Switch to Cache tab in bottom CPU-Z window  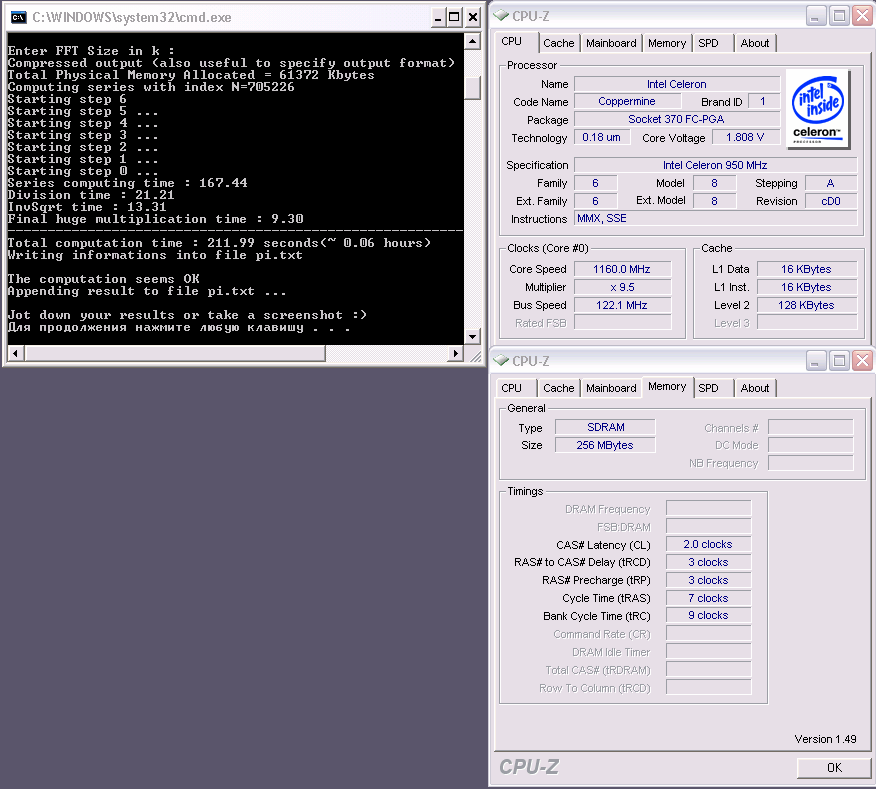(x=558, y=388)
